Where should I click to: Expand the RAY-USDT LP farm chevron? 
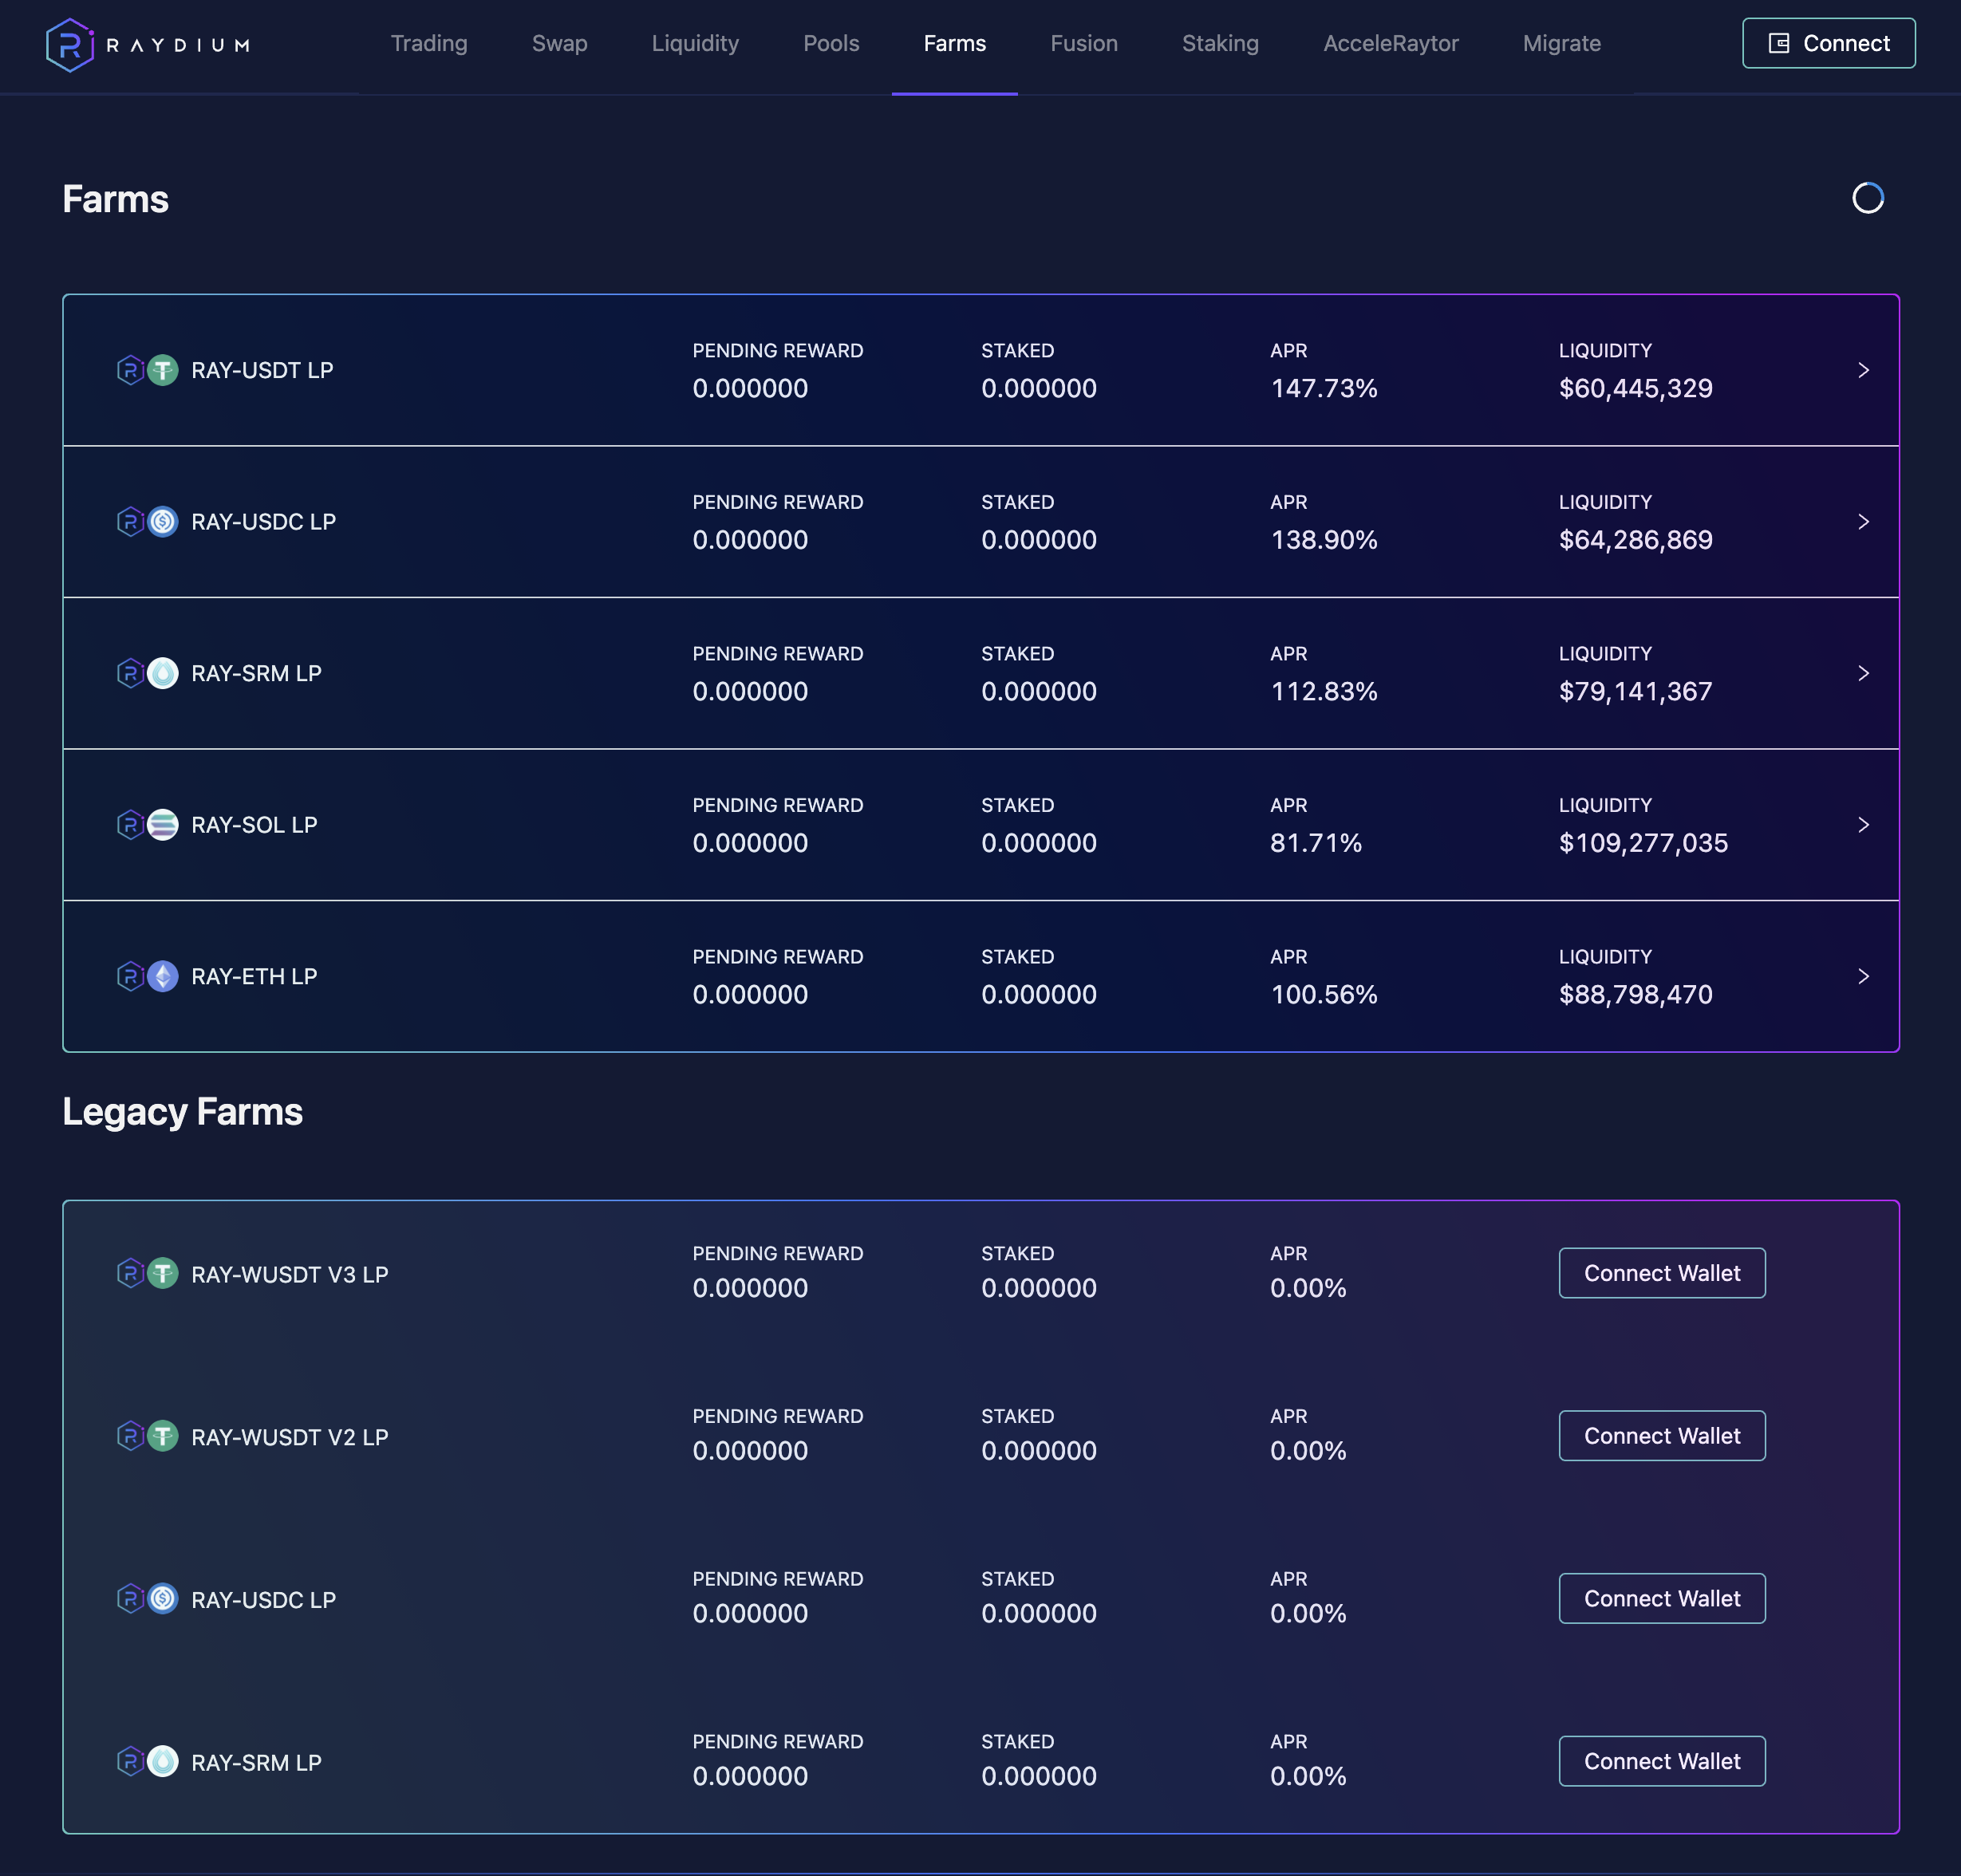1863,371
